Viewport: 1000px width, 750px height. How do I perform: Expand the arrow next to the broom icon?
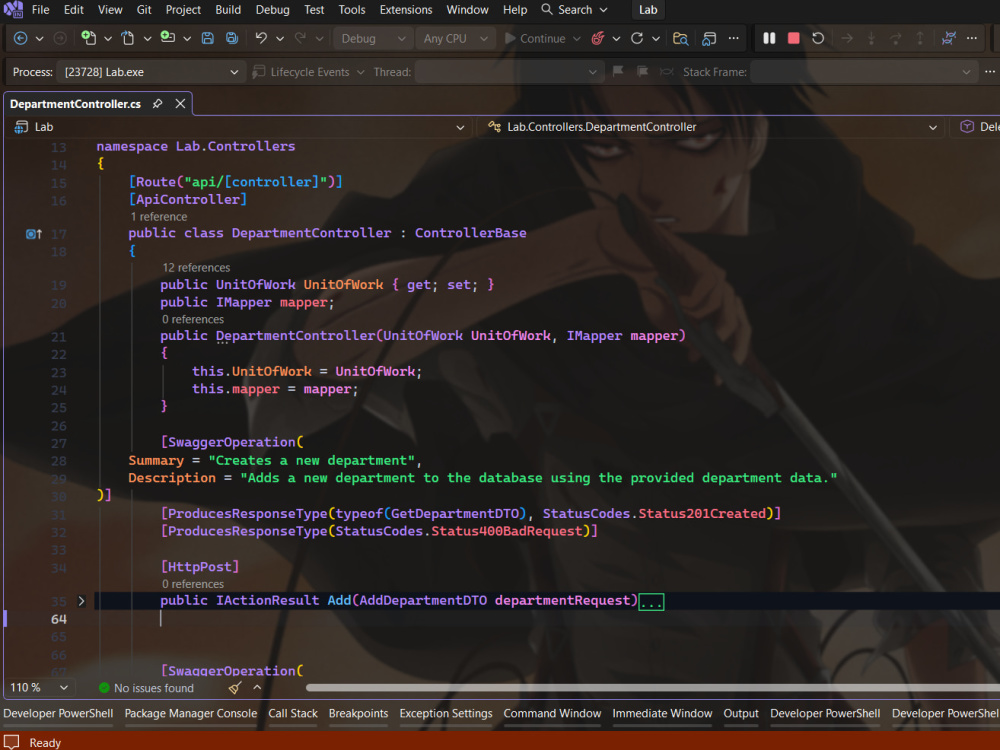[x=257, y=688]
